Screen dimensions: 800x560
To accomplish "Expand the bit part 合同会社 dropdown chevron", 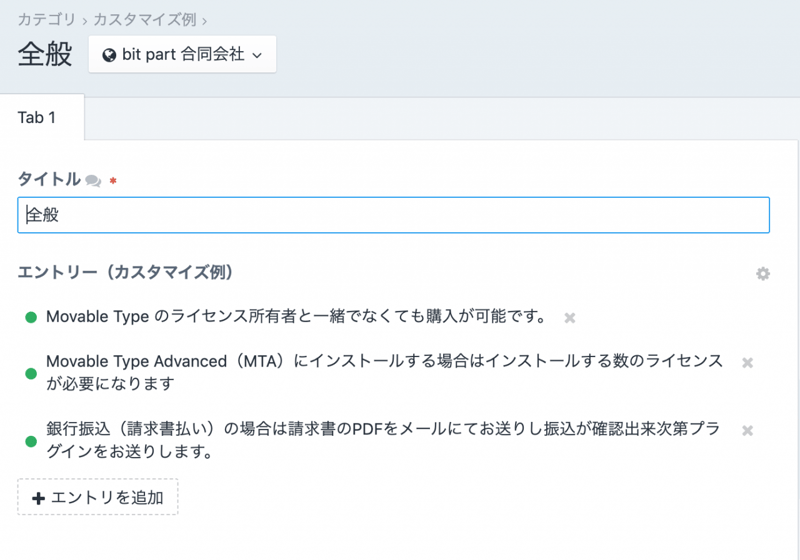I will coord(257,56).
